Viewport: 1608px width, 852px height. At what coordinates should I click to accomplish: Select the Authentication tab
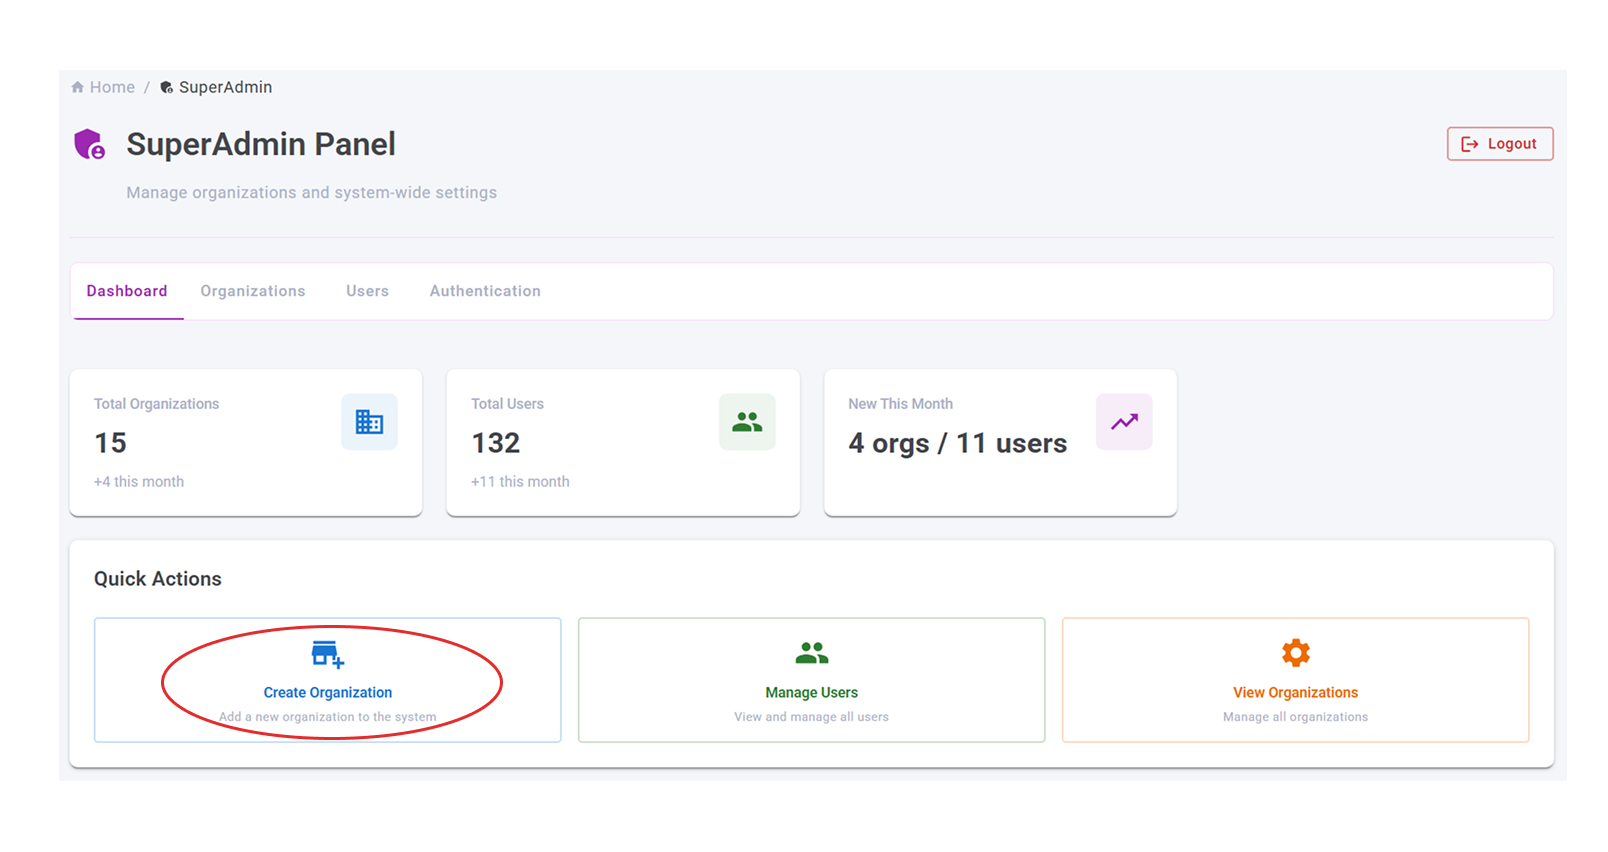tap(485, 291)
